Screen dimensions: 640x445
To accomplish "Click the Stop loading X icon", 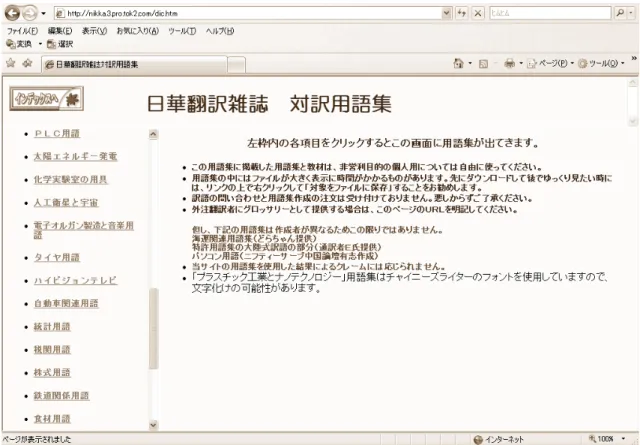I will [478, 13].
